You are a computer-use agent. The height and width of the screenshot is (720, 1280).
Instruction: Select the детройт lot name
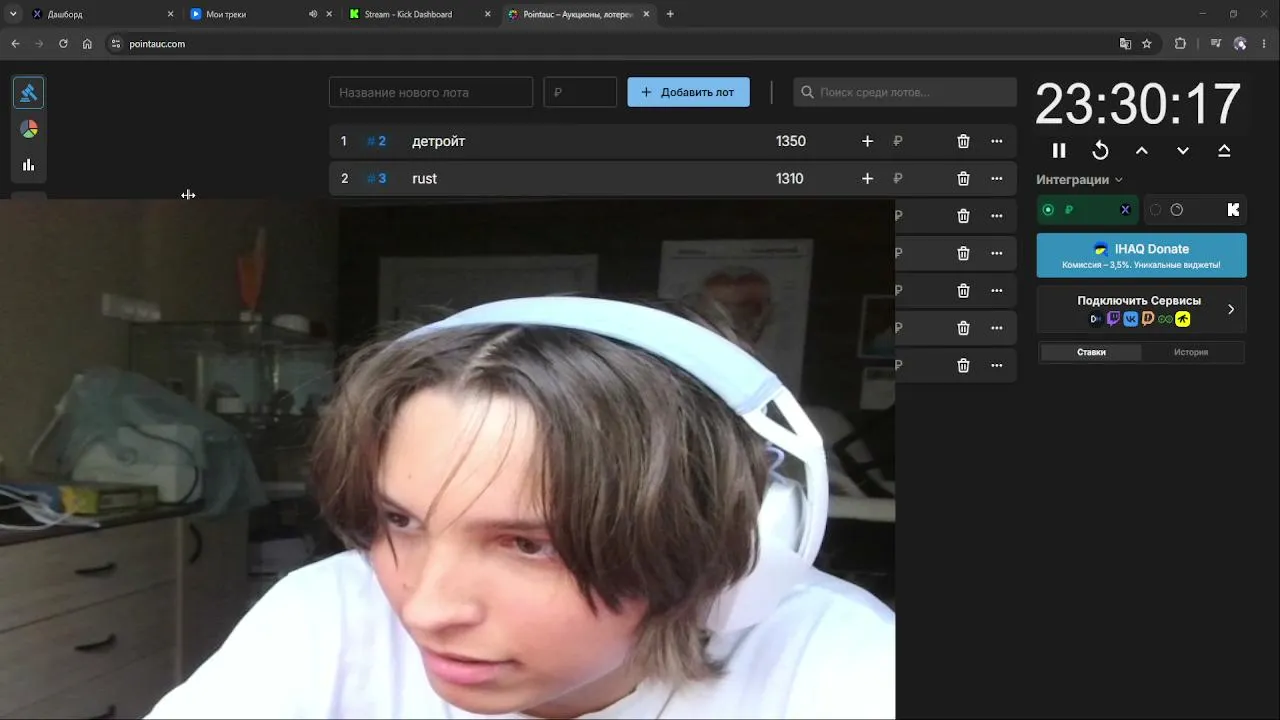[439, 141]
